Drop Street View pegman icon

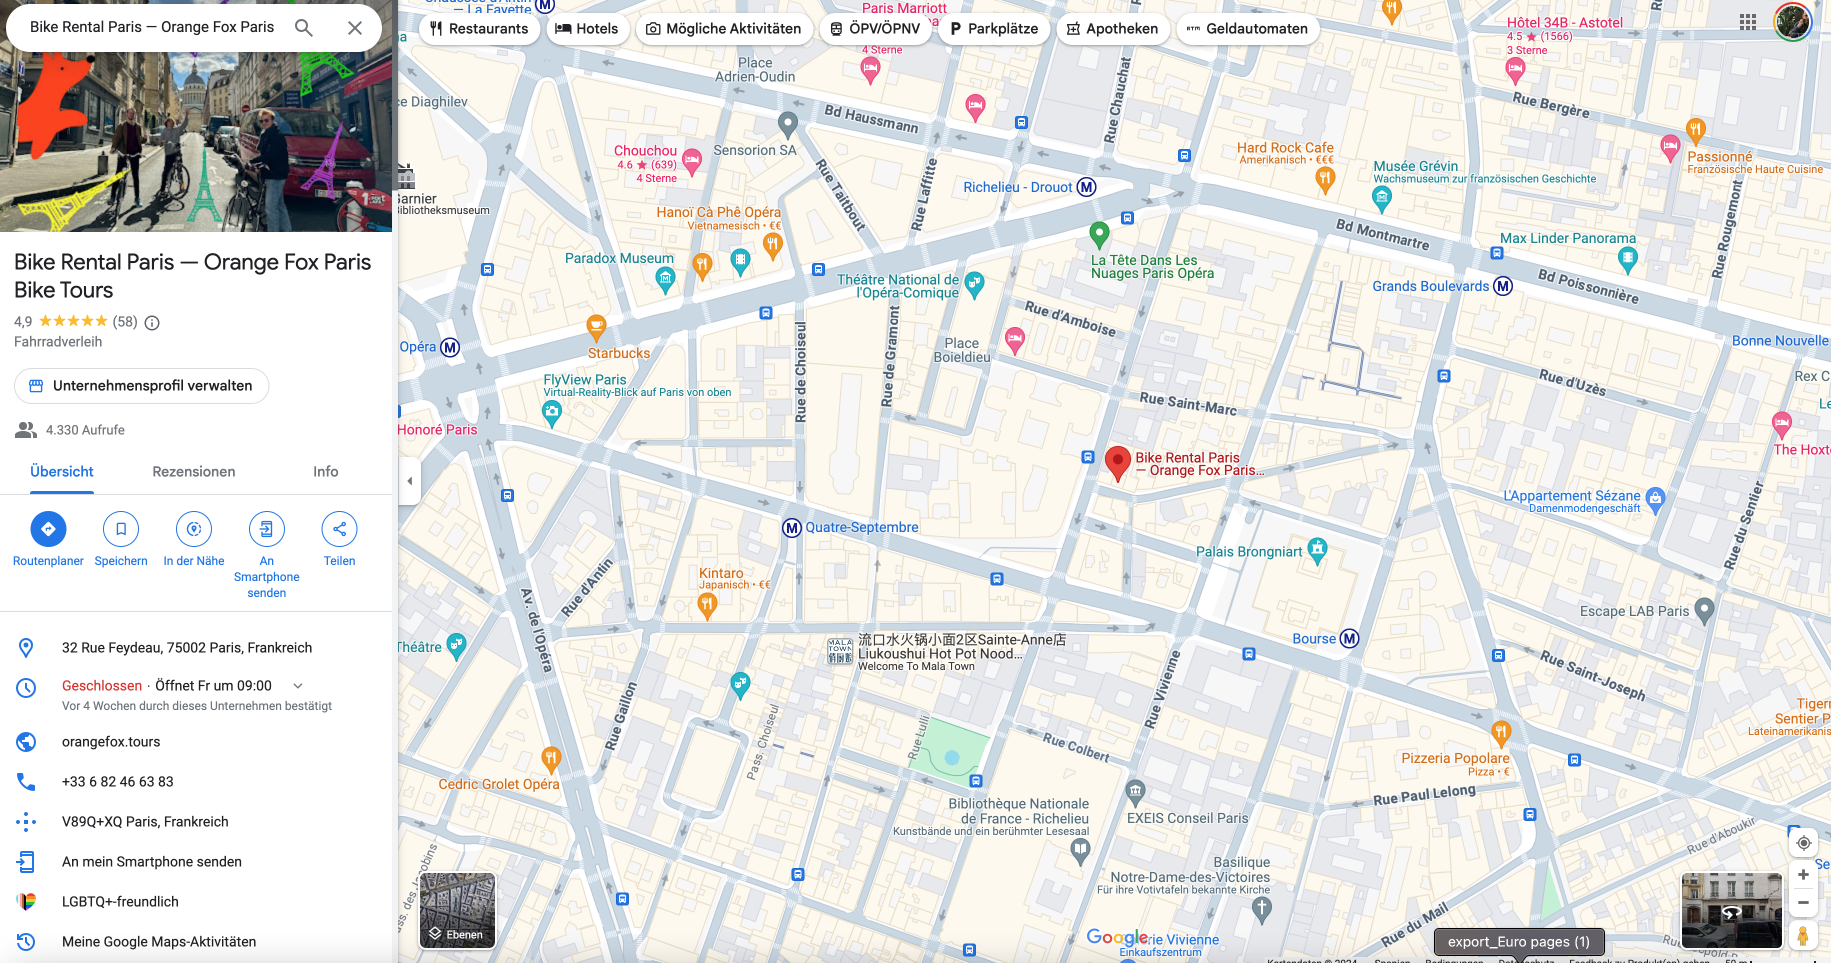click(x=1803, y=936)
